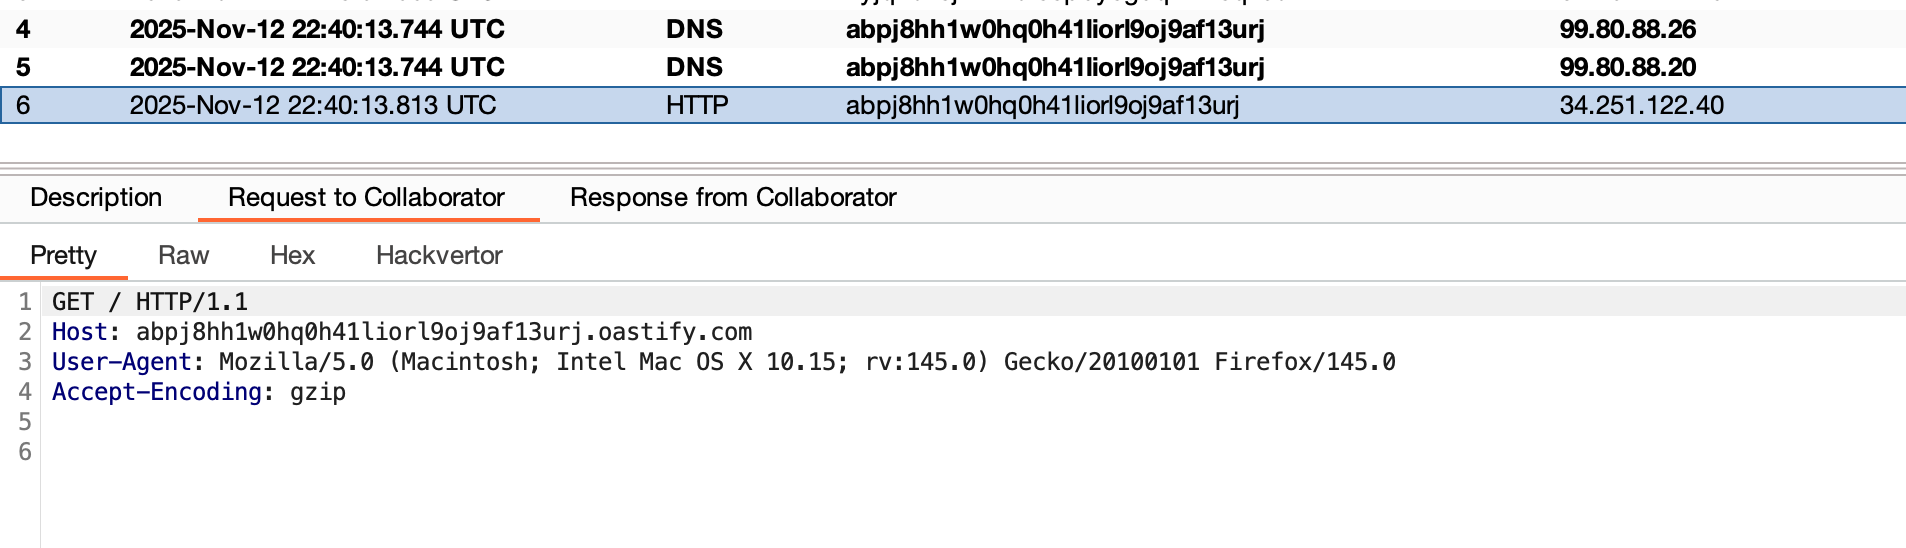The height and width of the screenshot is (548, 1906).
Task: Open the Response from Collaborator tab
Action: [733, 197]
